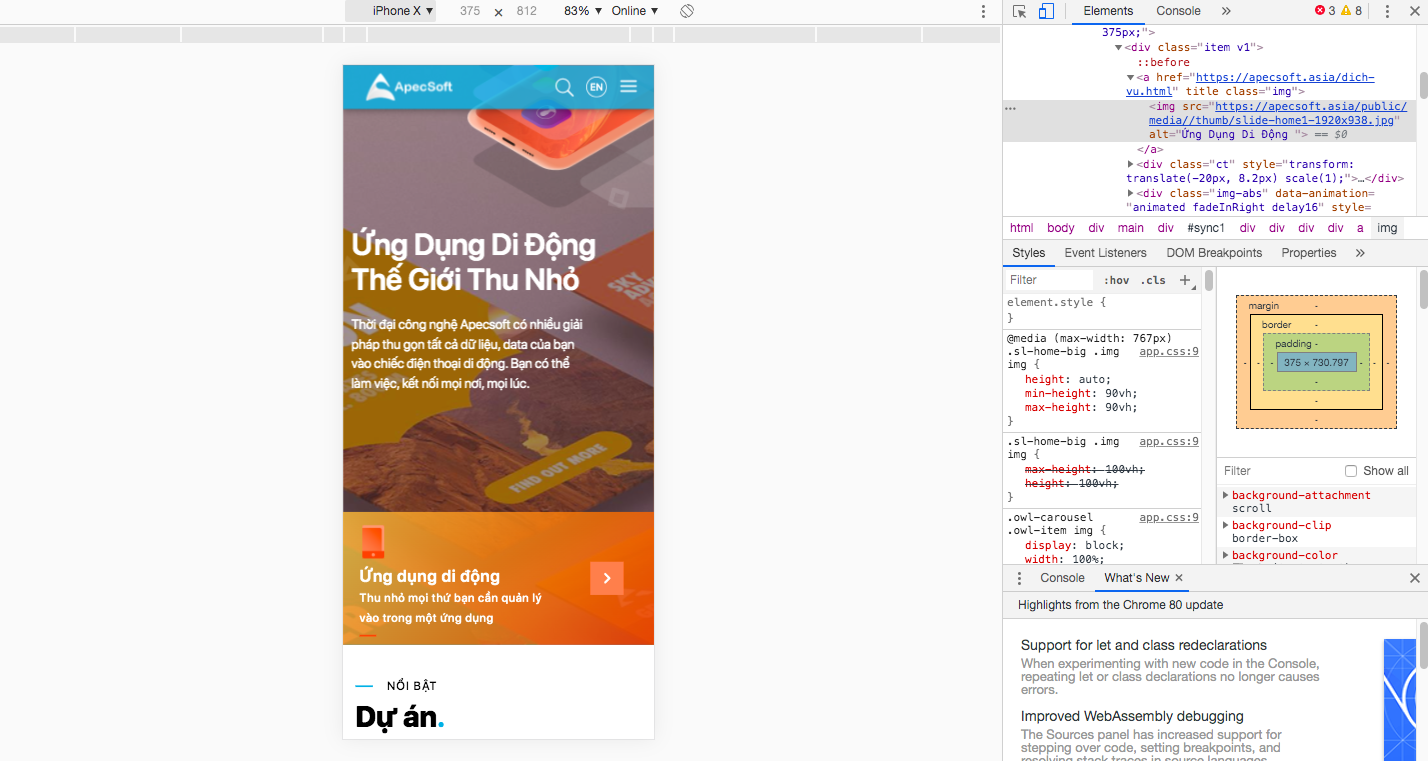Toggle the device toolbar icon
The height and width of the screenshot is (761, 1428).
pos(1046,11)
